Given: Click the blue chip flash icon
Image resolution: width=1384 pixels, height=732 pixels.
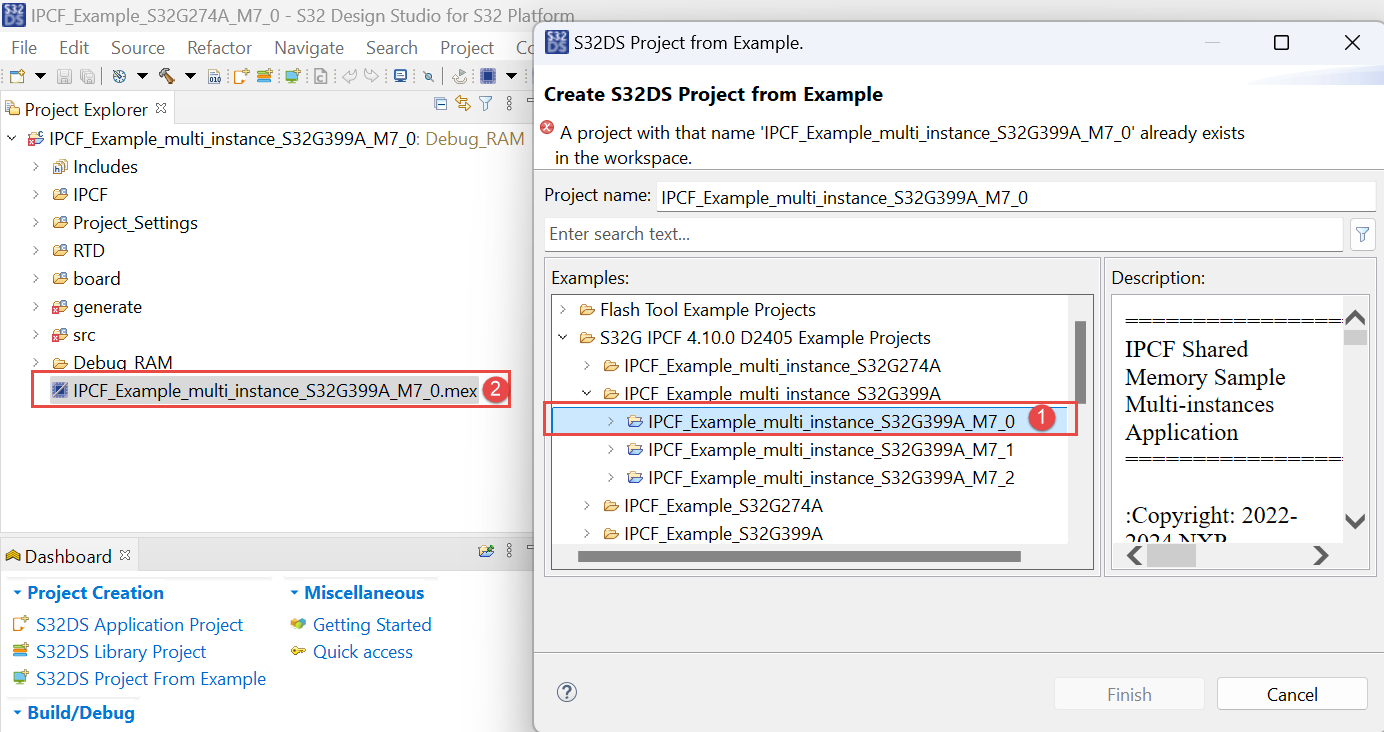Looking at the screenshot, I should (x=488, y=76).
